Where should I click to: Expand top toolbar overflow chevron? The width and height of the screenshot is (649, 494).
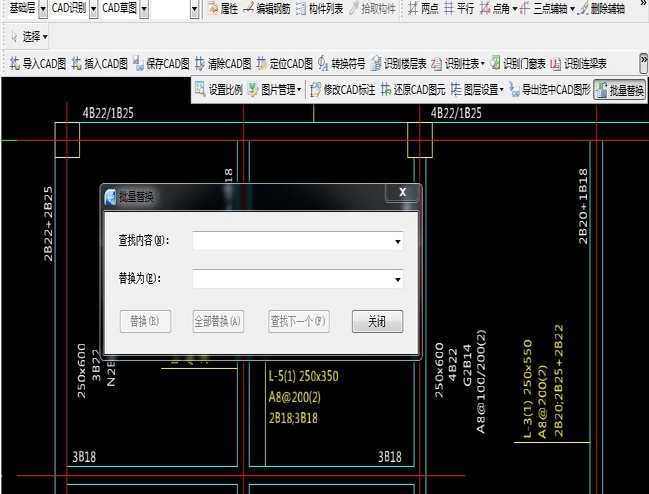644,3
